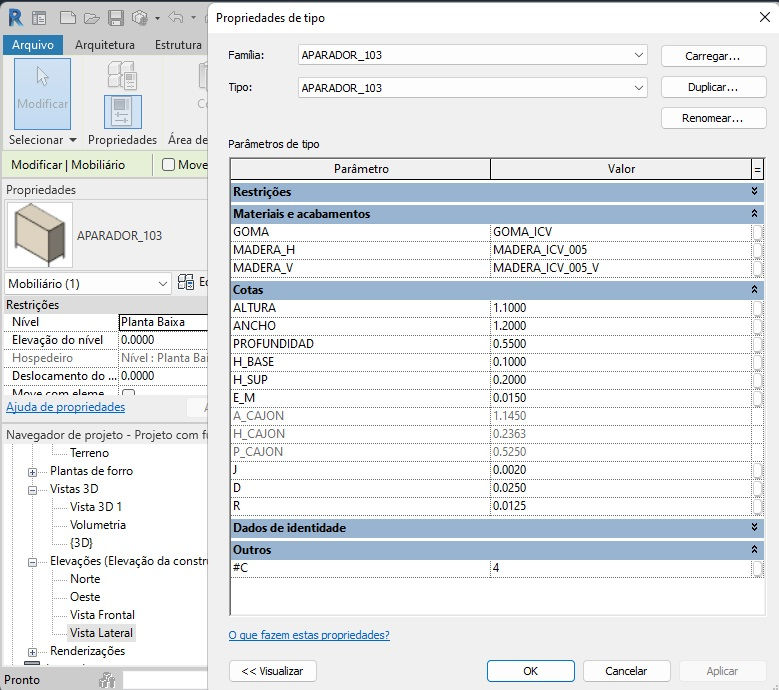779x690 pixels.
Task: Open the undo history dropdown arrow
Action: (193, 18)
